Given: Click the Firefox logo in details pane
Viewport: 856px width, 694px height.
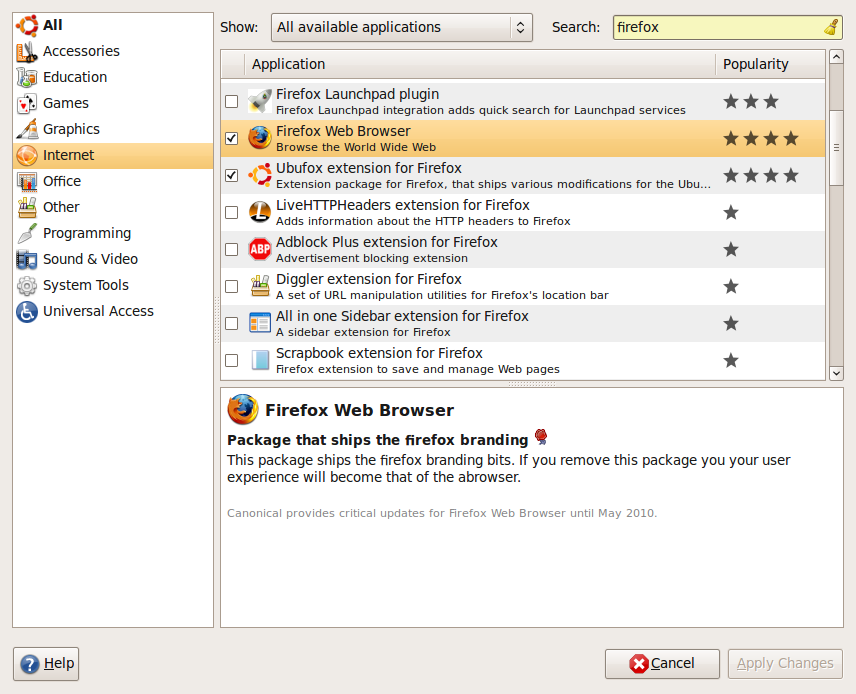Looking at the screenshot, I should [x=243, y=409].
